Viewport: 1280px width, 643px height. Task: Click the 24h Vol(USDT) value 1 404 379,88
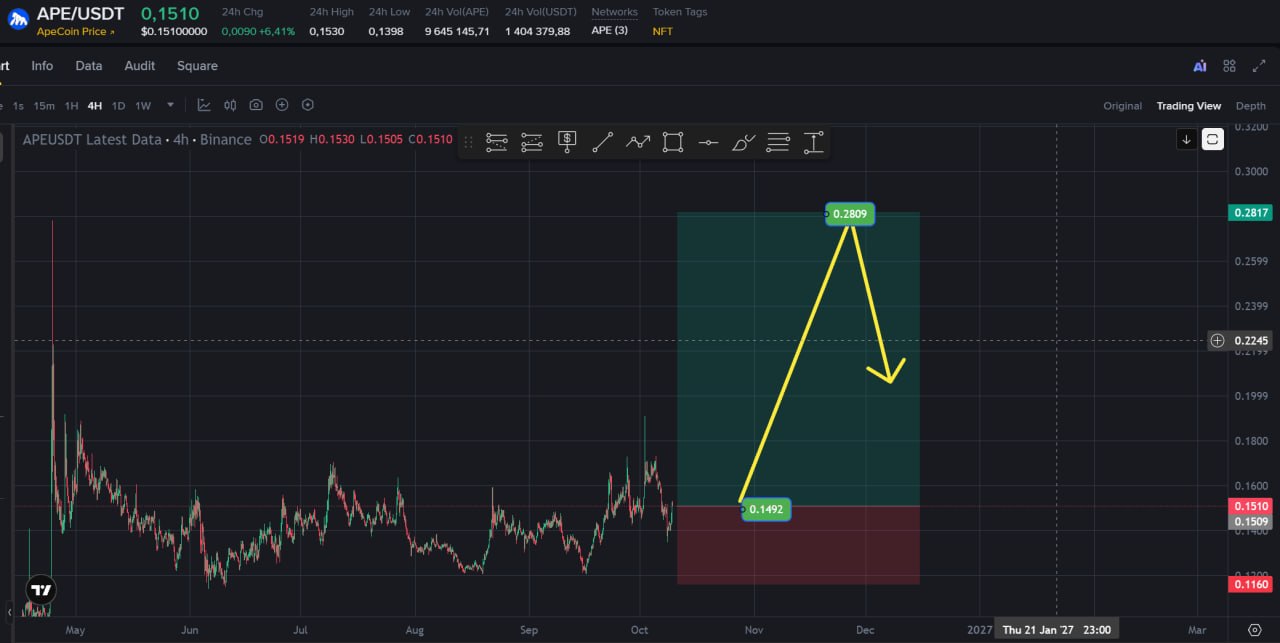coord(537,31)
